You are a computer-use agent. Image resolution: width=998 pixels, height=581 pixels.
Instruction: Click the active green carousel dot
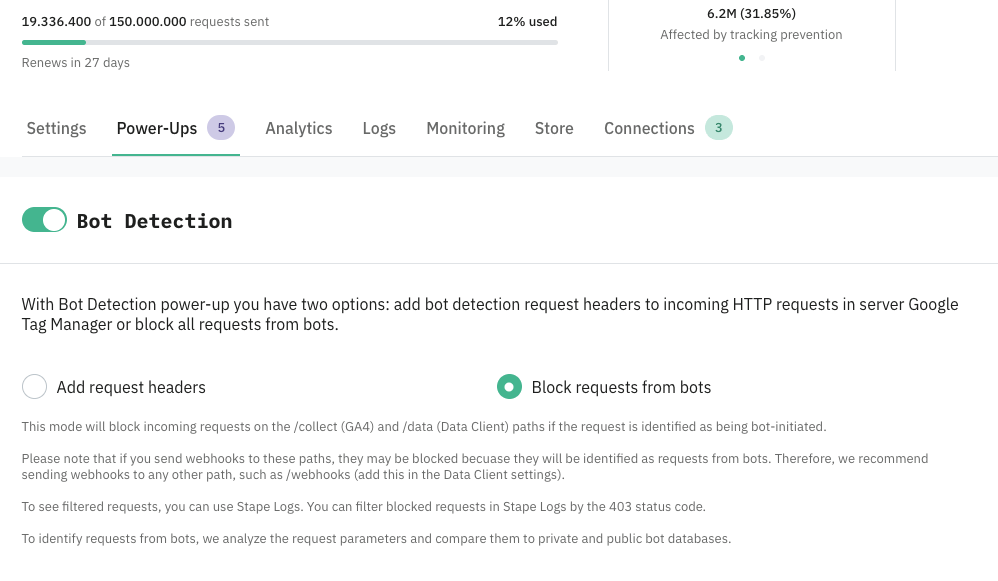741,58
